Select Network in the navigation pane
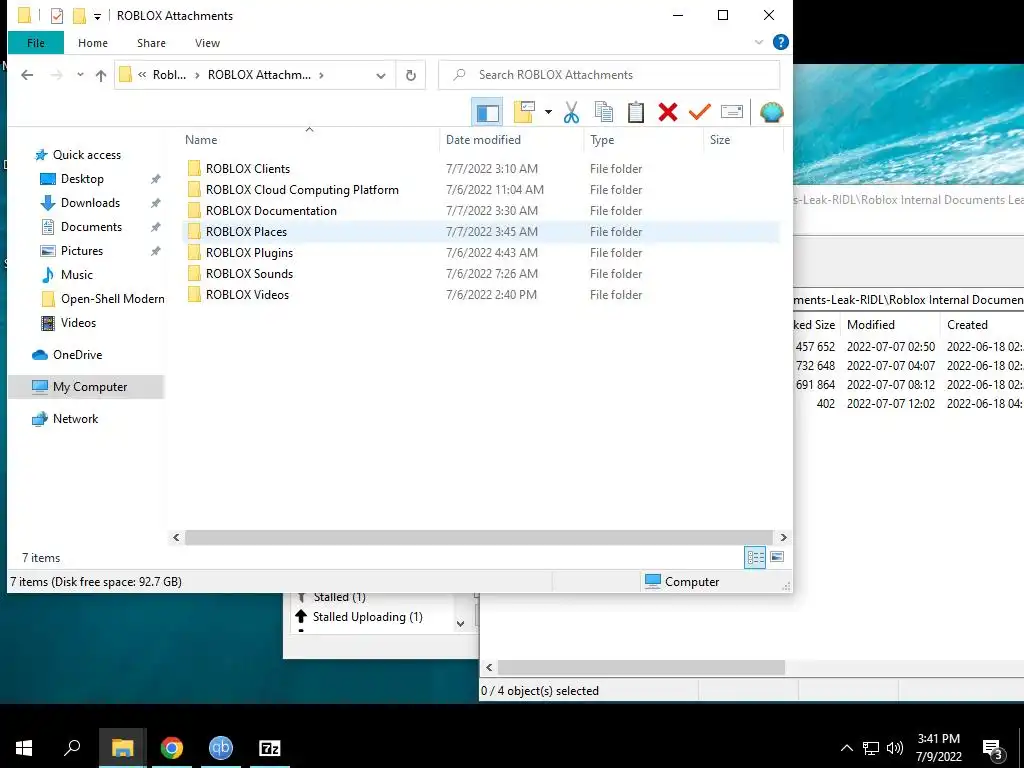This screenshot has height=768, width=1024. (x=75, y=419)
